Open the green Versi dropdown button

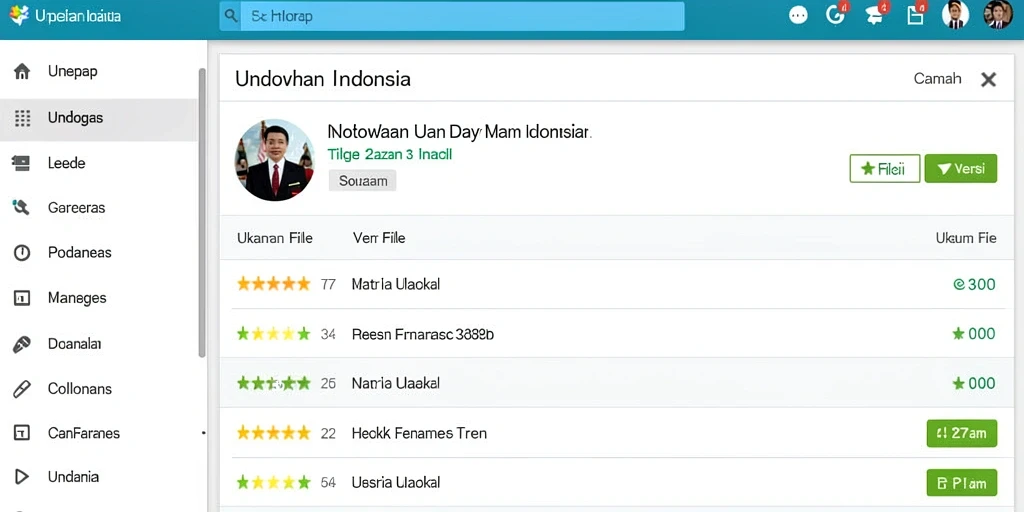(x=961, y=168)
